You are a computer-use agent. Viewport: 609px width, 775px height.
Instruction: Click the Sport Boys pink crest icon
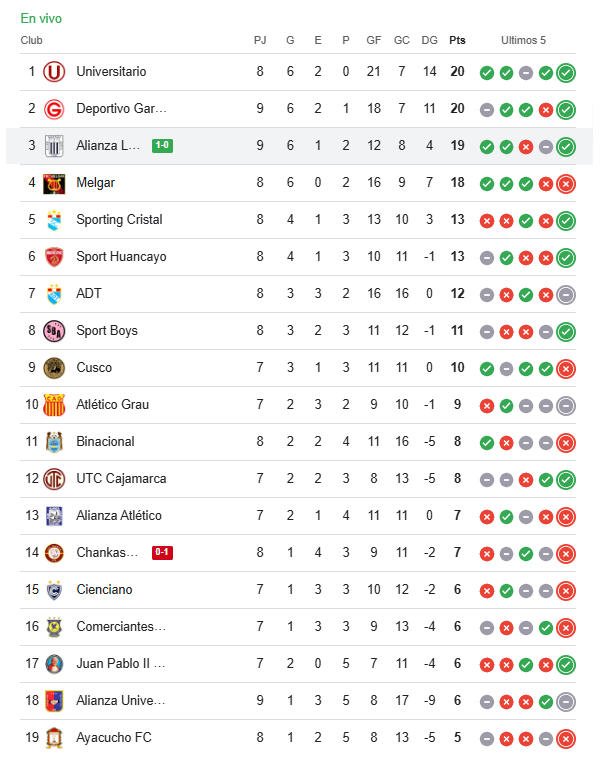click(54, 331)
